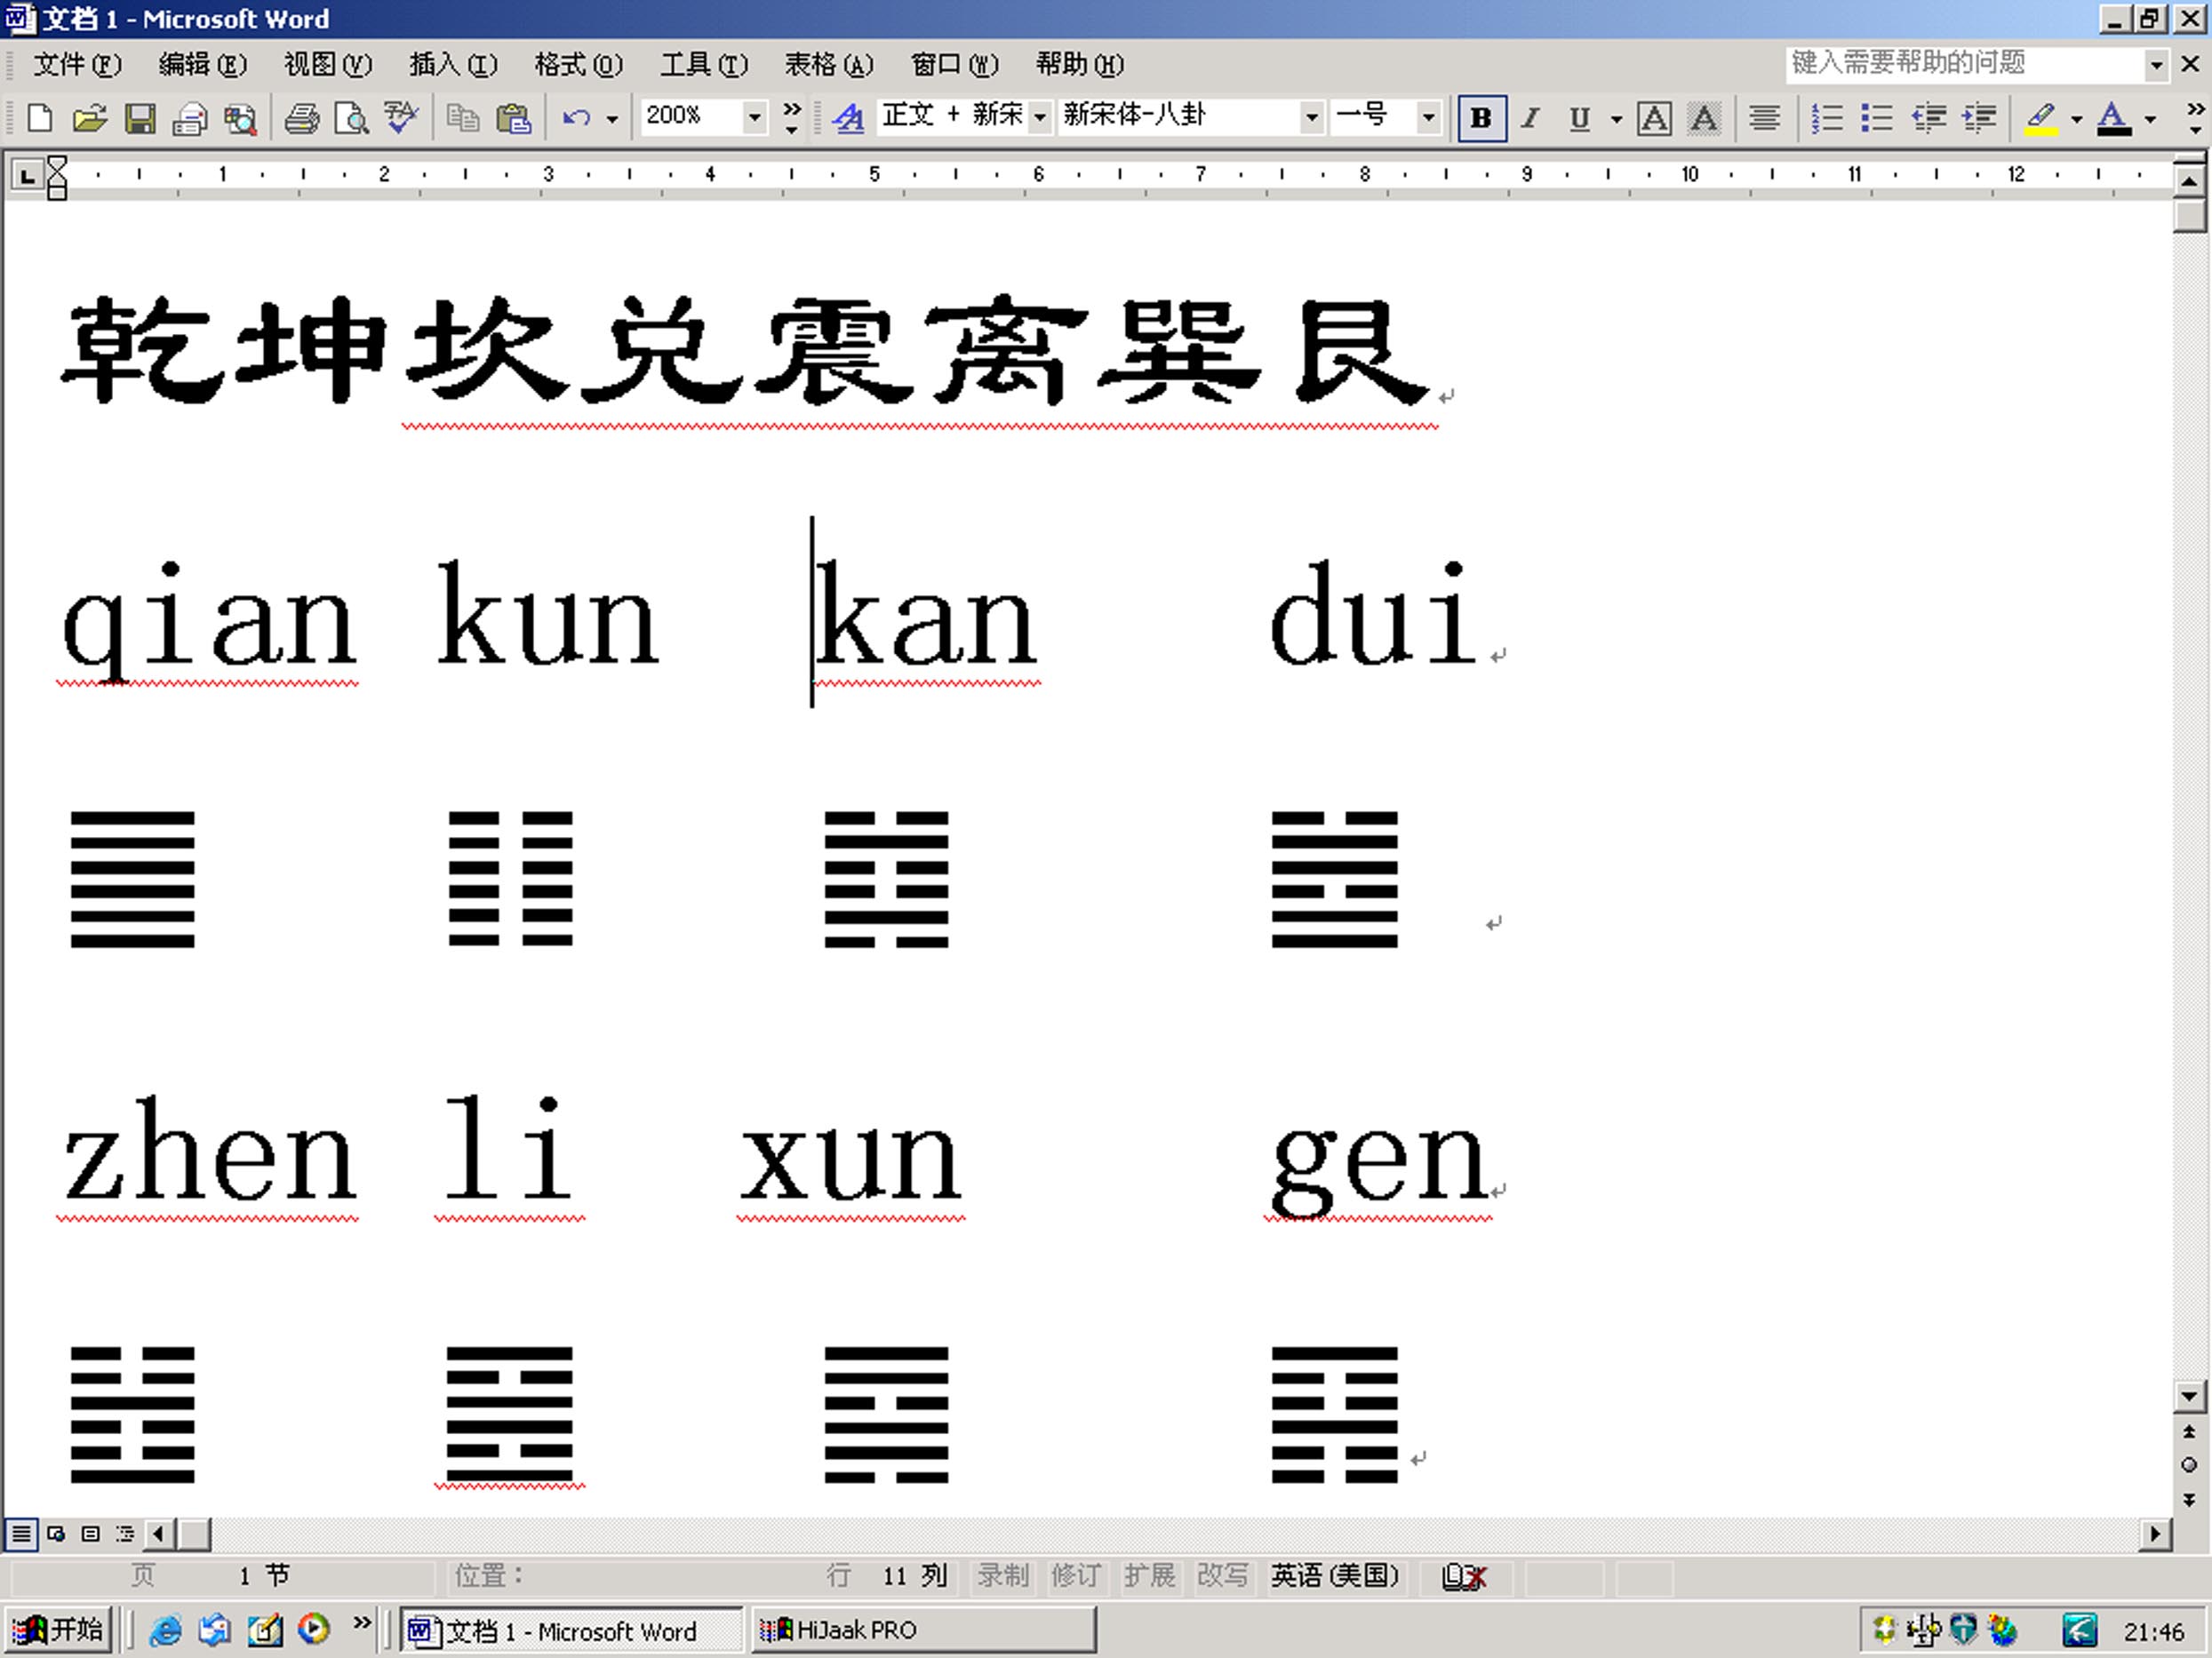Image resolution: width=2212 pixels, height=1658 pixels.
Task: Switch to Web Layout view button
Action: (x=56, y=1533)
